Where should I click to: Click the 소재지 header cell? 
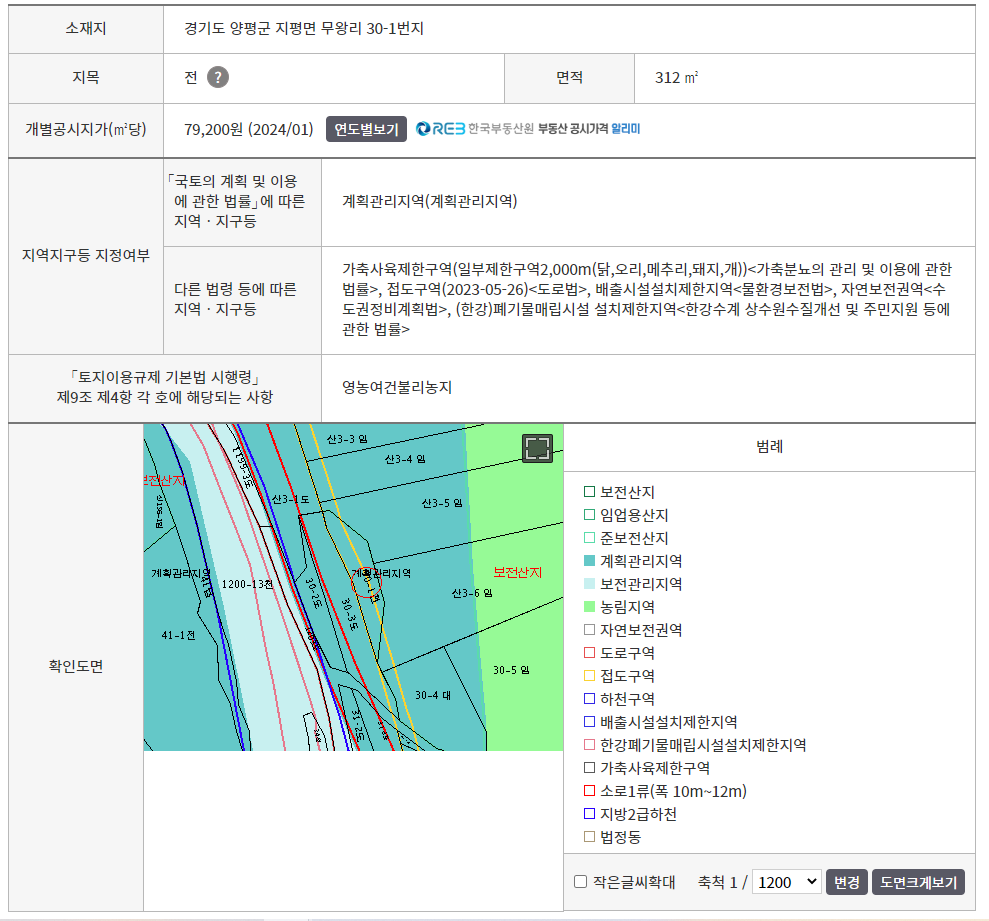tap(86, 28)
